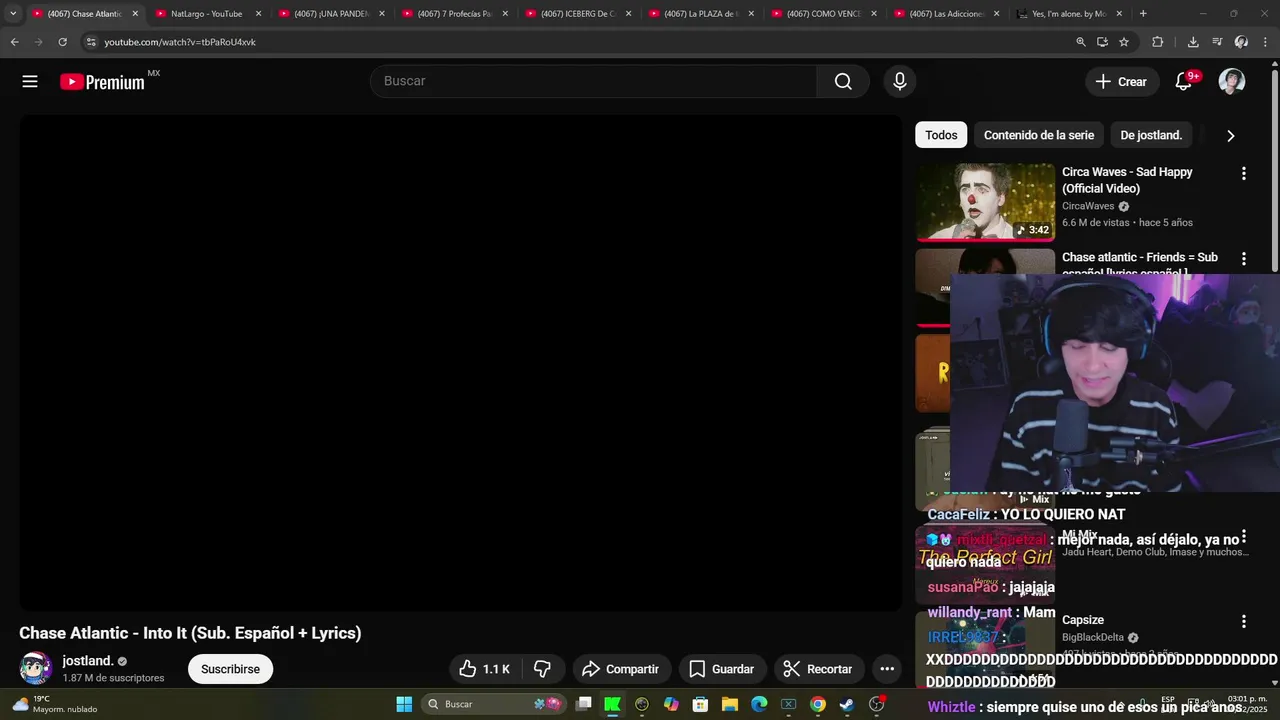Click the Crear button
The height and width of the screenshot is (720, 1280).
click(1122, 82)
